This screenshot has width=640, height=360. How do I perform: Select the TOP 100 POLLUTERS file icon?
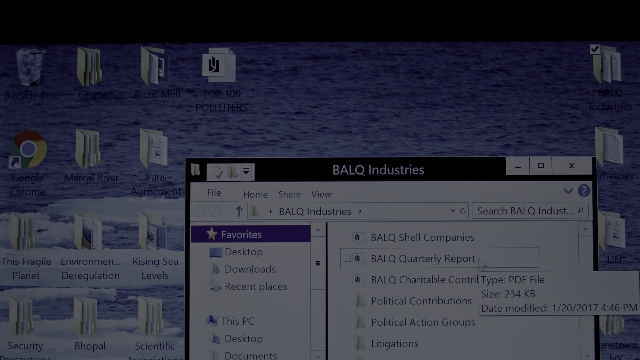[218, 65]
